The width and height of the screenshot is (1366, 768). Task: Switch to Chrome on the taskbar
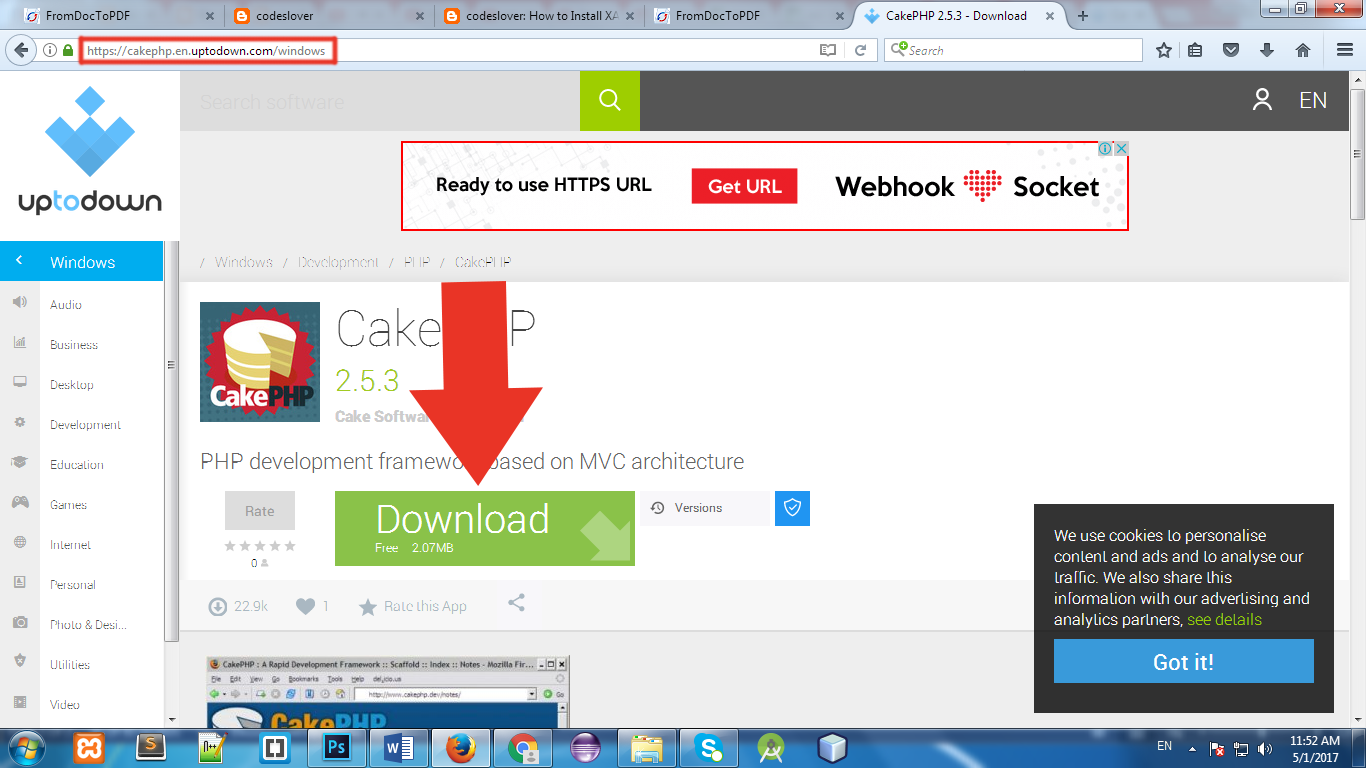(522, 748)
